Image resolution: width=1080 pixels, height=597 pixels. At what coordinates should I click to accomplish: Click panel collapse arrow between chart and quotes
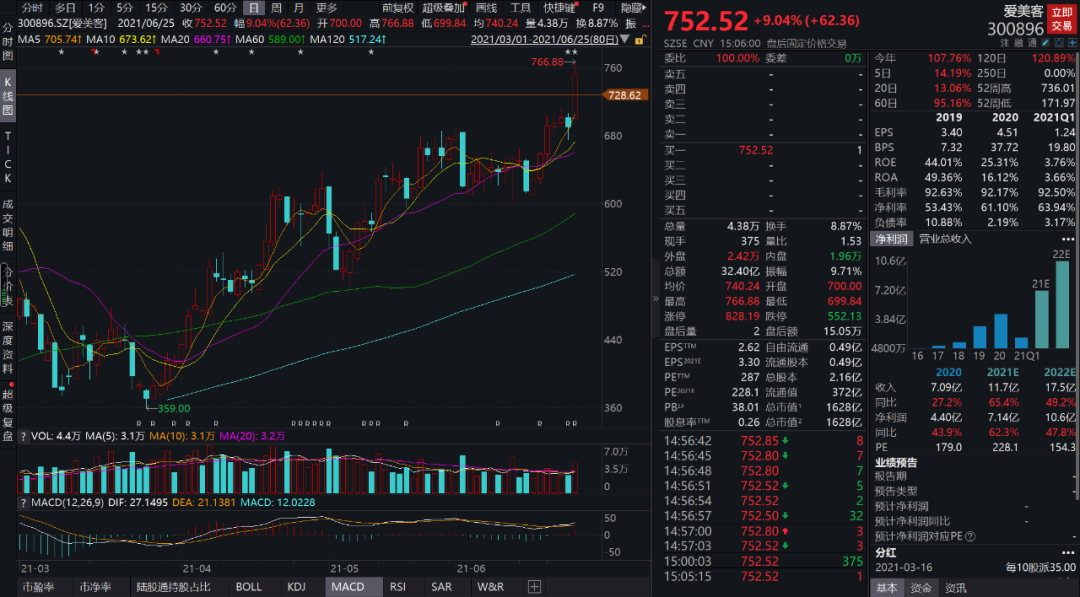click(x=656, y=298)
